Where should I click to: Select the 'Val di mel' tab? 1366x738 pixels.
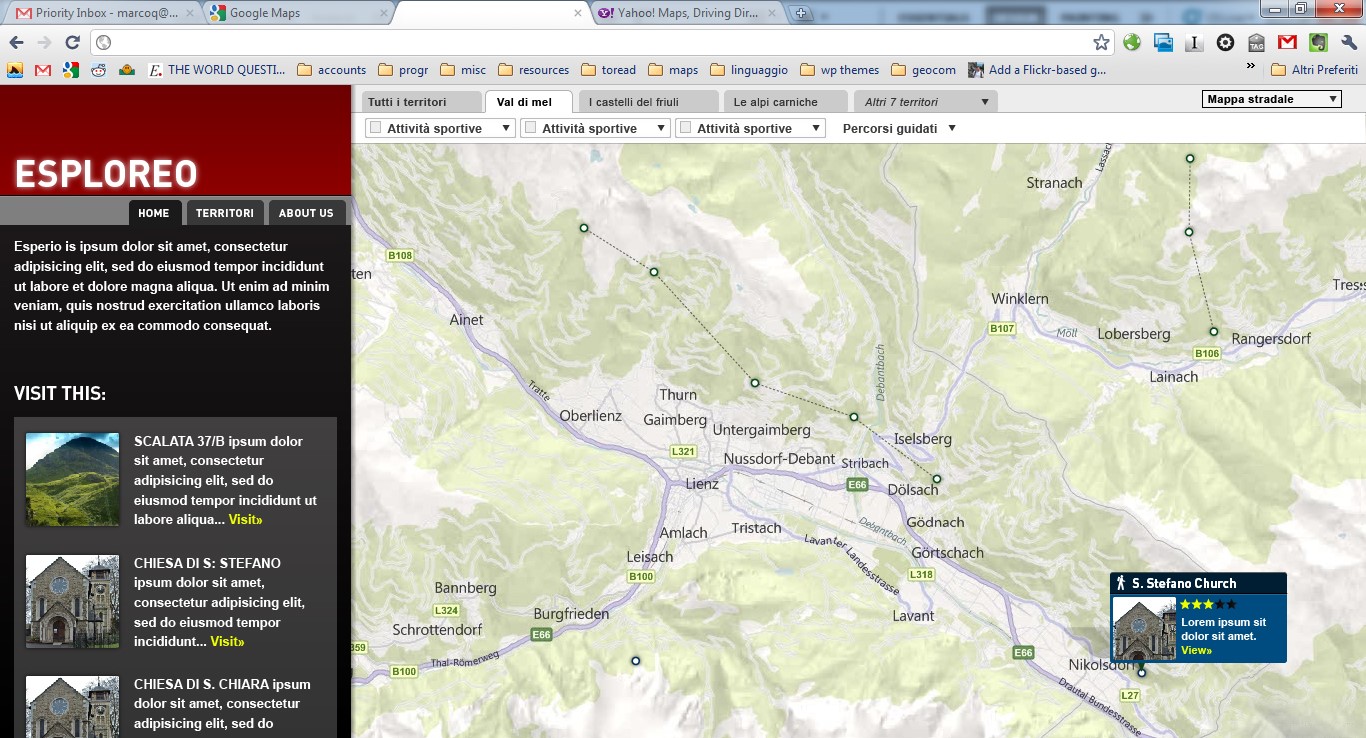[x=528, y=102]
